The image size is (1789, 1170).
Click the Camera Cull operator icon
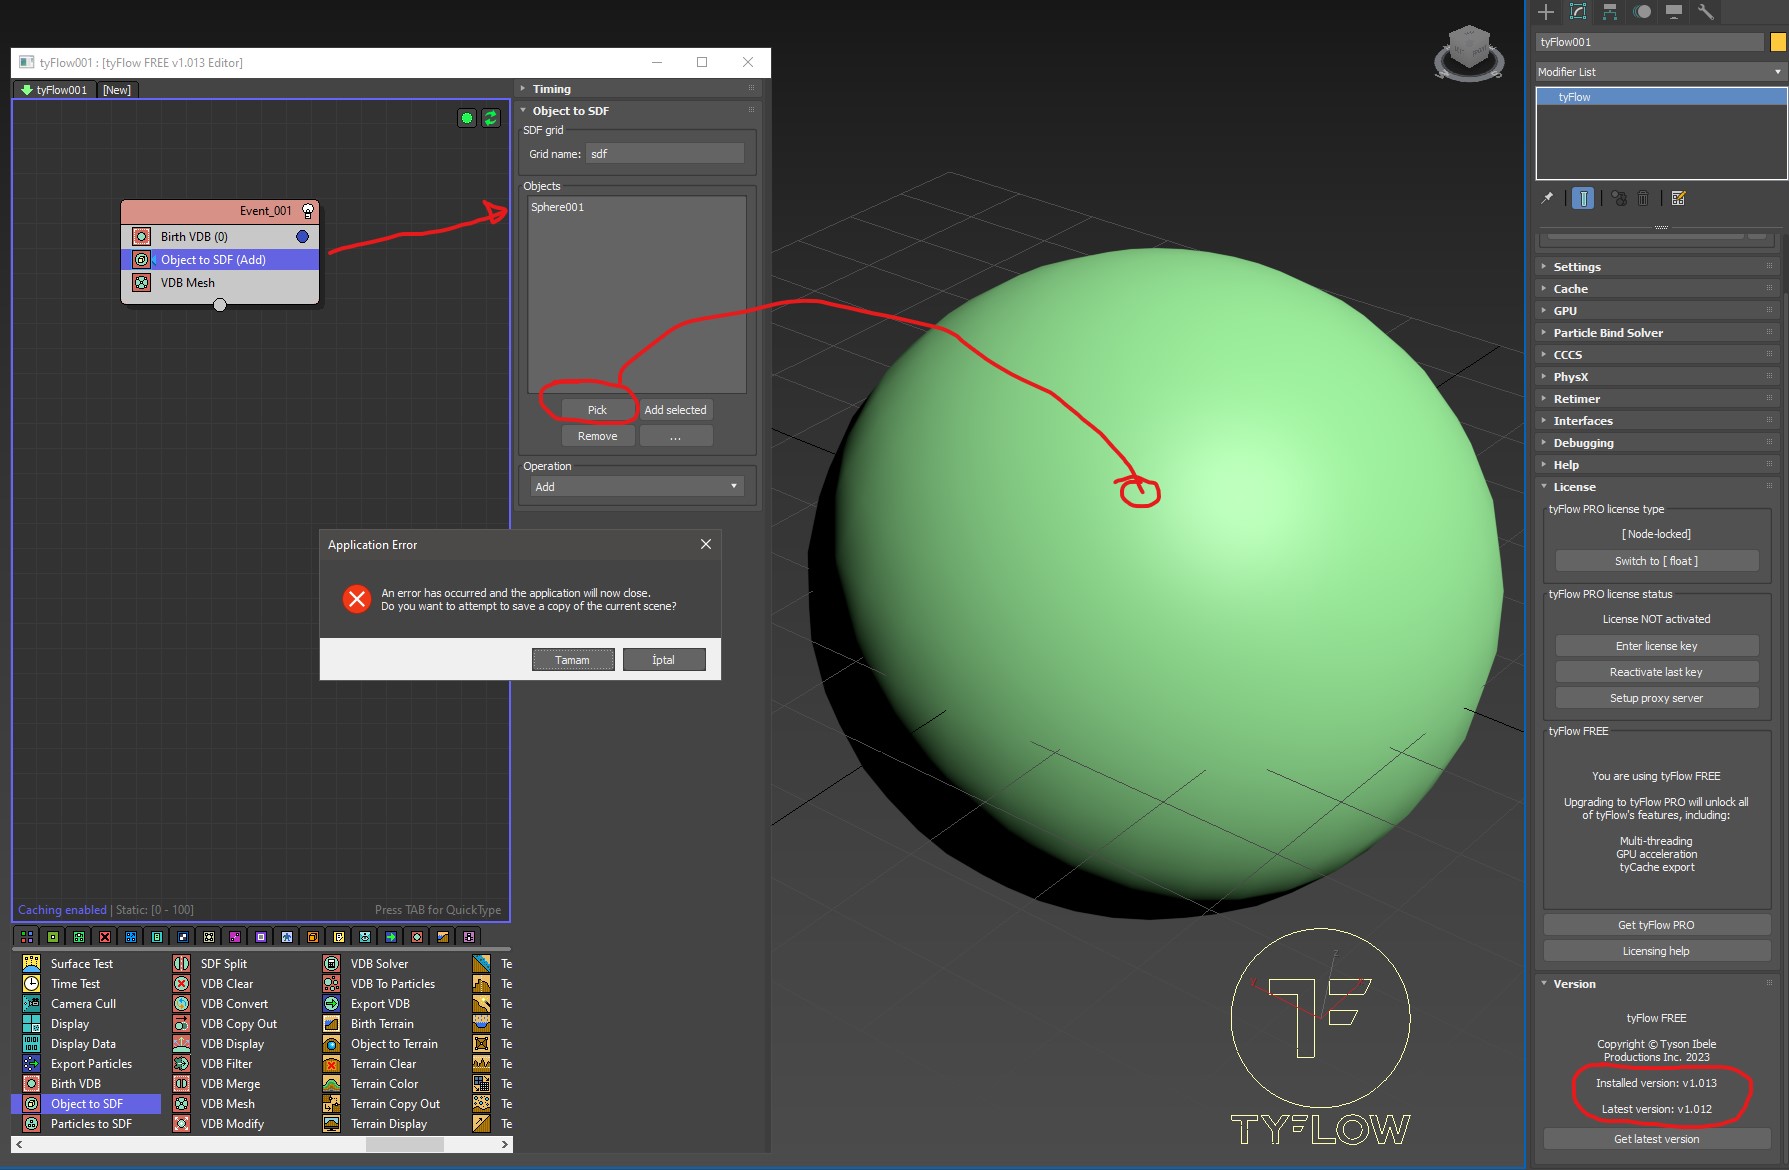[x=32, y=1004]
